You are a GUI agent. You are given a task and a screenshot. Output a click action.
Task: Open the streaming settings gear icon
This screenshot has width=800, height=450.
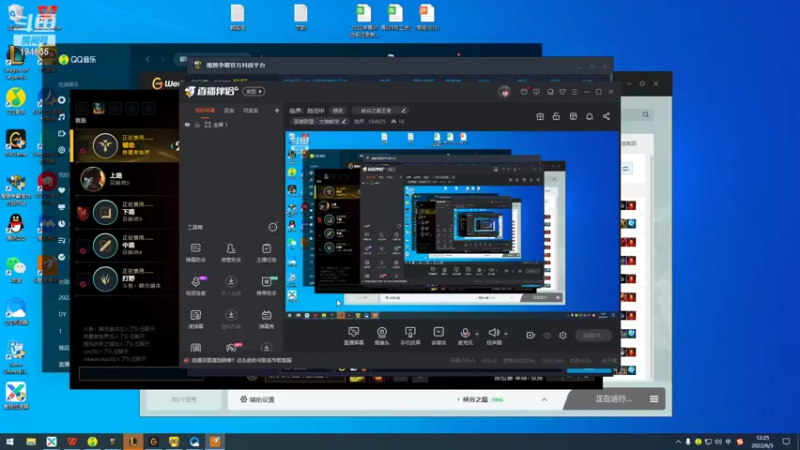pyautogui.click(x=563, y=335)
